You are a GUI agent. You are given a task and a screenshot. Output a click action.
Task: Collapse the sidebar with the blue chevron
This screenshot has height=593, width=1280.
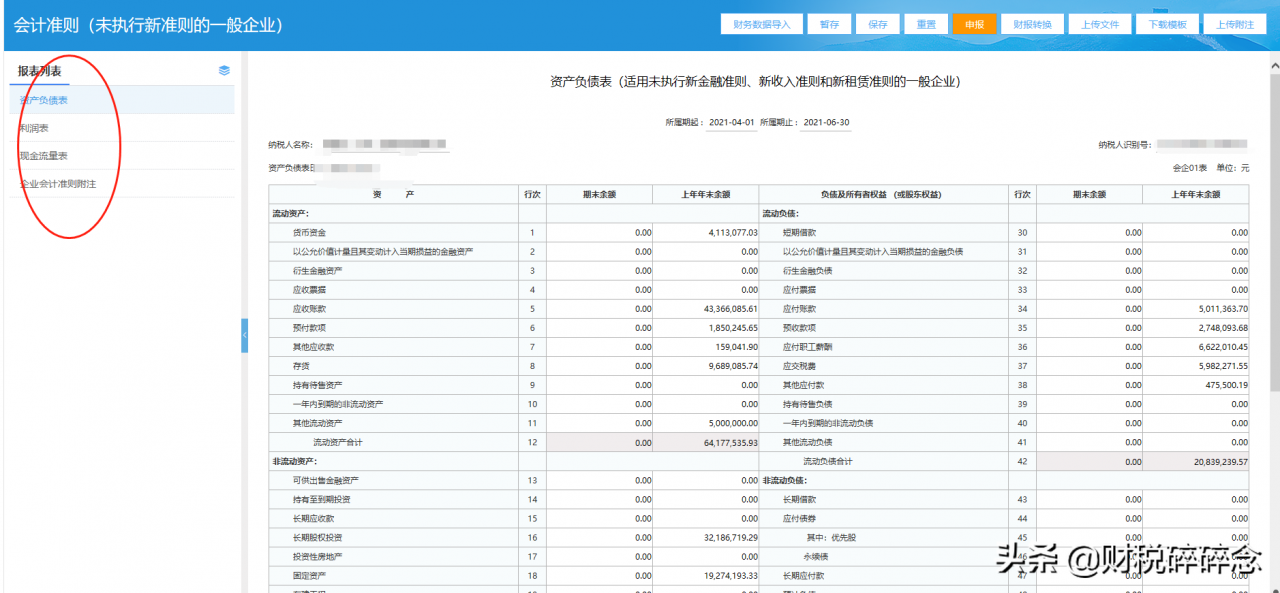245,336
